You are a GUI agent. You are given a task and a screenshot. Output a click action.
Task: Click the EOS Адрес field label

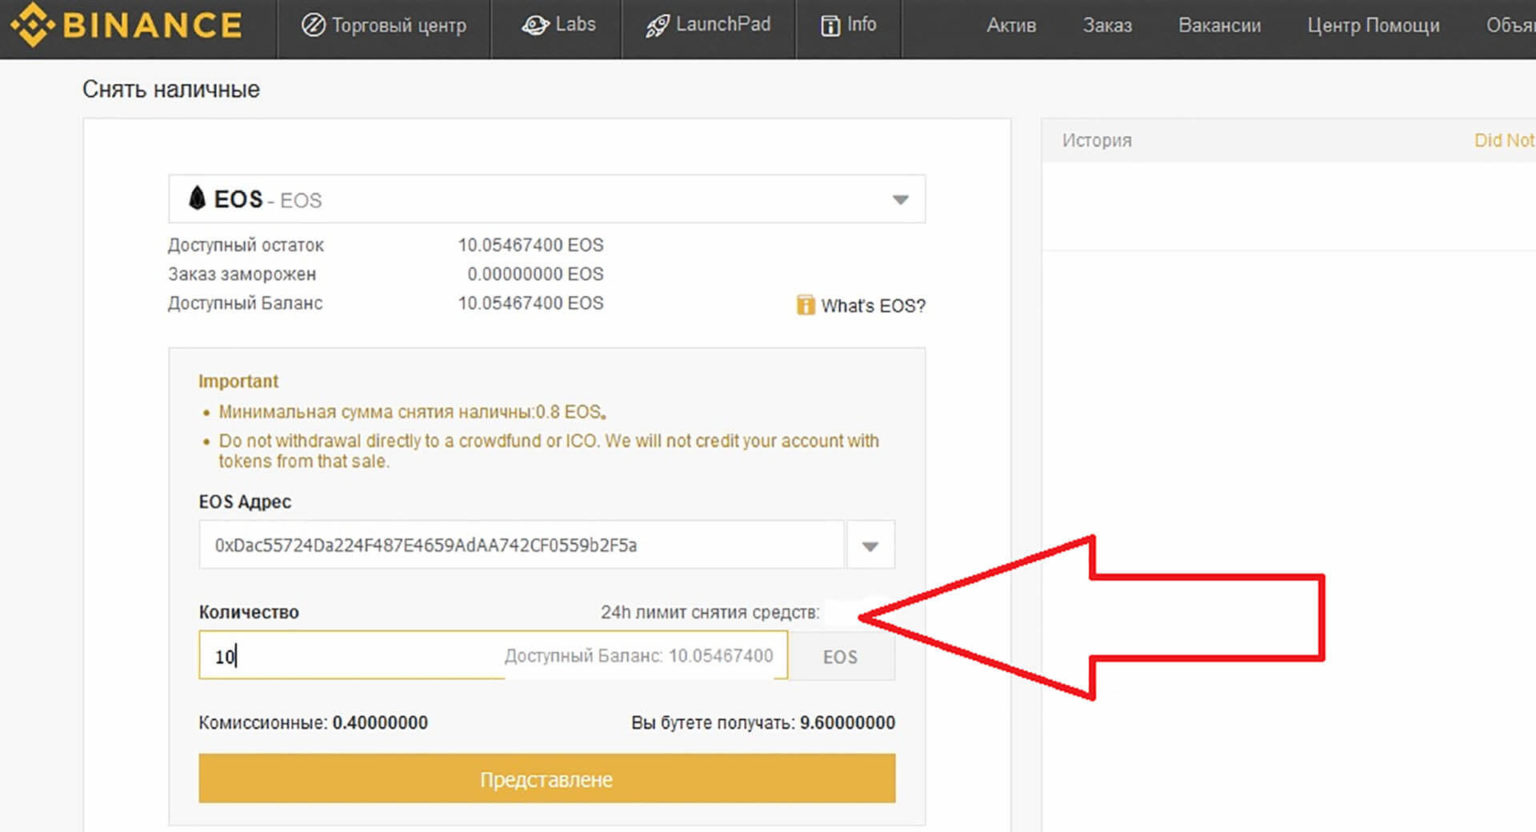[x=245, y=502]
